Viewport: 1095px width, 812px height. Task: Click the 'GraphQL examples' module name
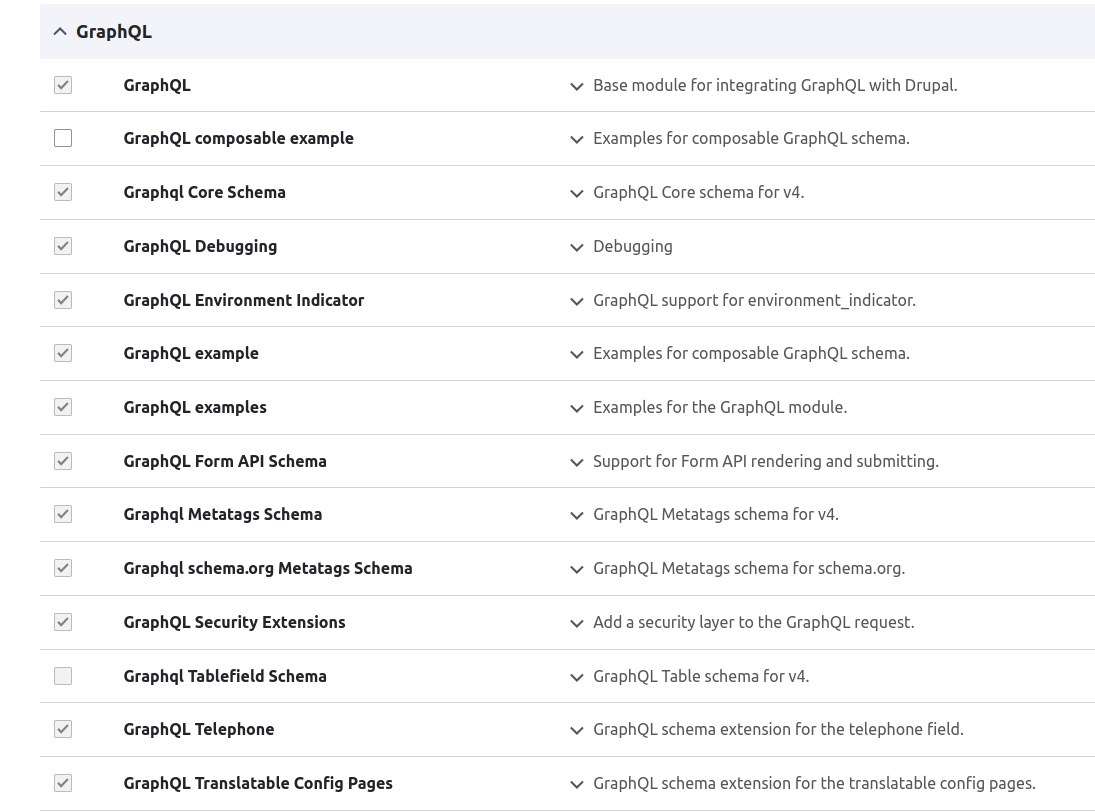[x=195, y=407]
